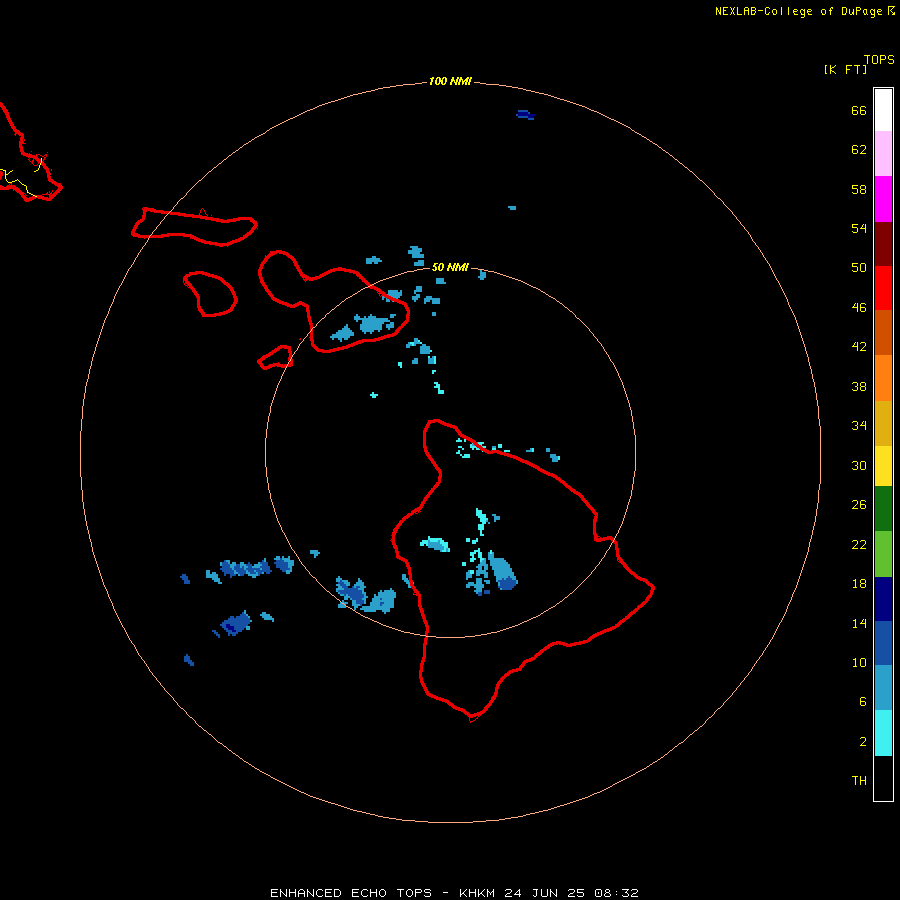The width and height of the screenshot is (900, 900).
Task: Click the NEXLAB-College of DuPage credit text
Action: point(798,11)
